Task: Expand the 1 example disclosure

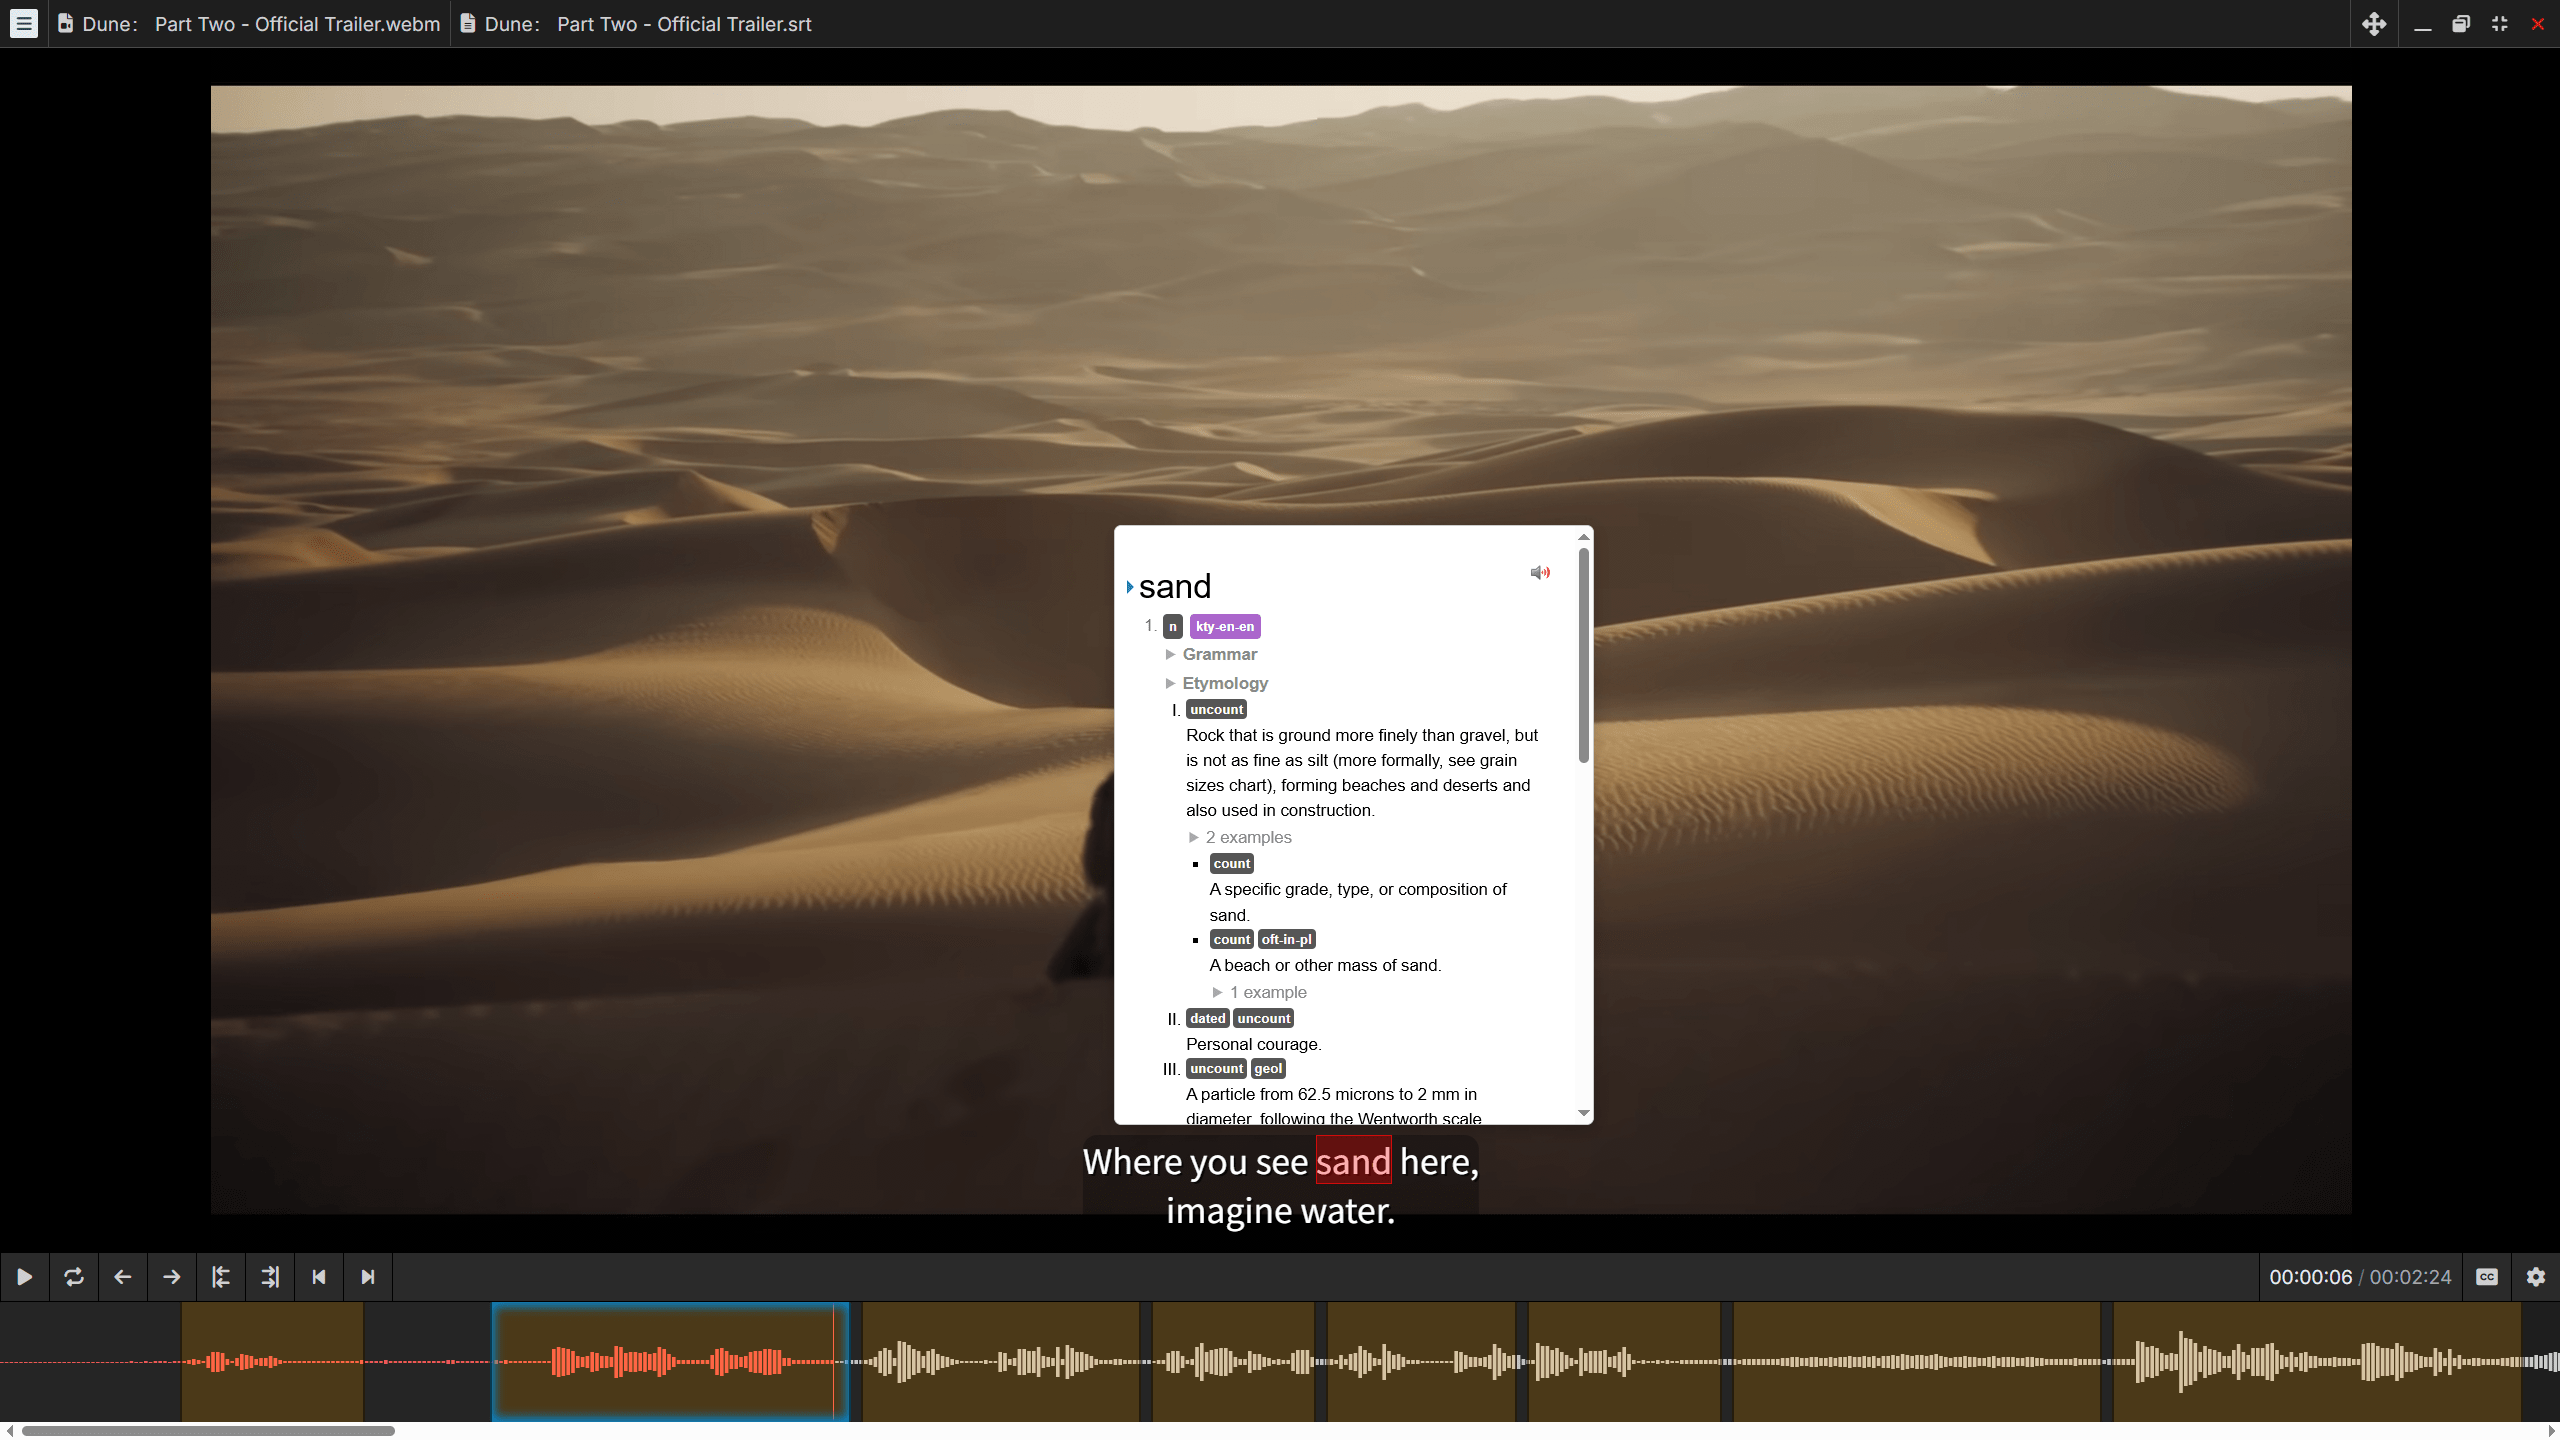Action: pos(1260,992)
